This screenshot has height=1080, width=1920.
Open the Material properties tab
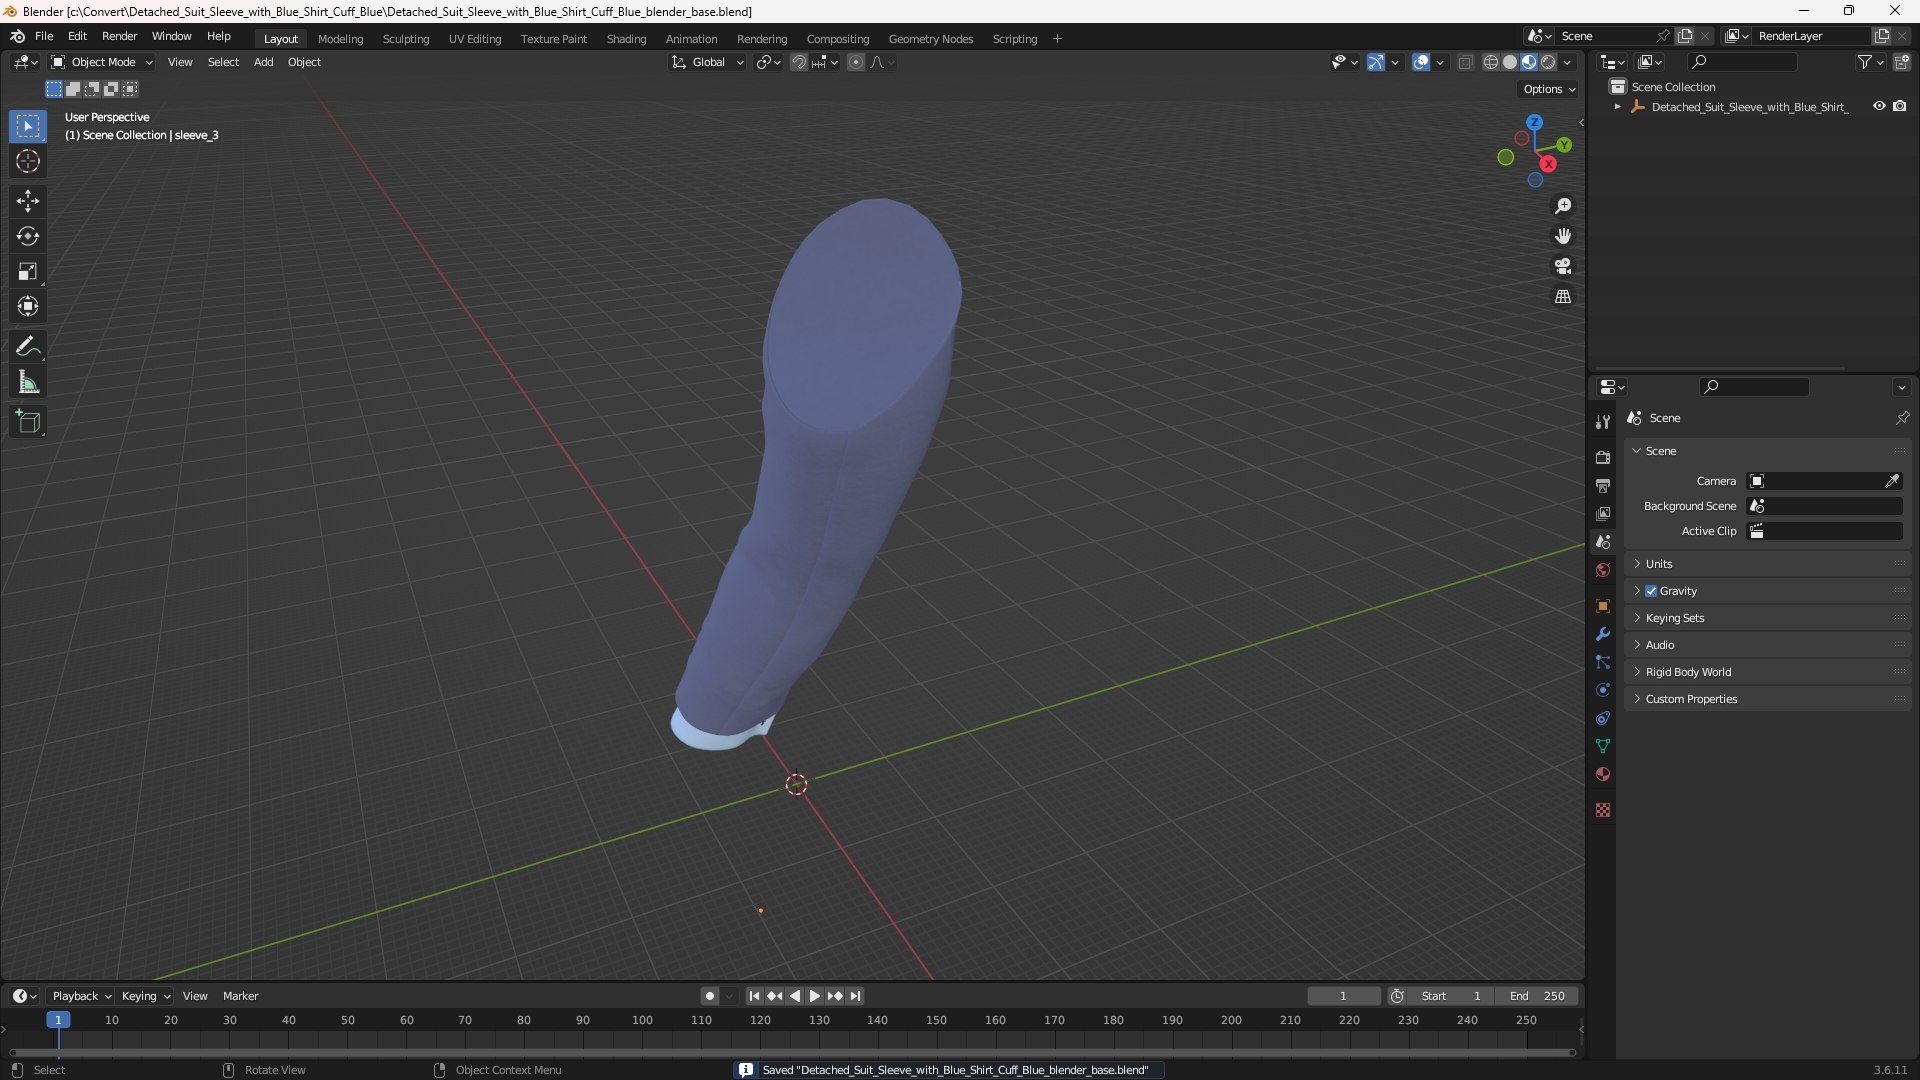coord(1603,774)
